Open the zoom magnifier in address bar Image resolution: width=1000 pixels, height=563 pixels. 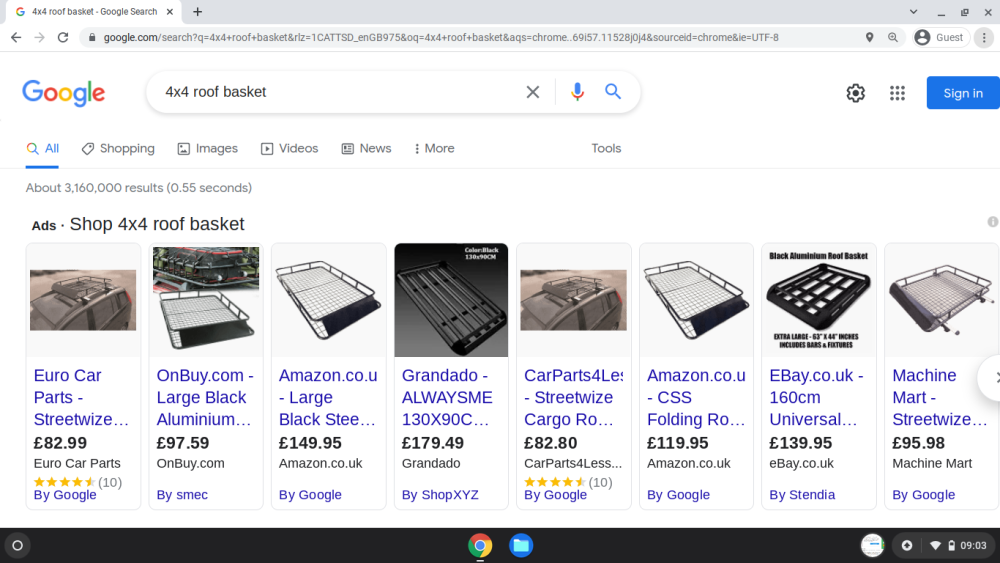(893, 38)
